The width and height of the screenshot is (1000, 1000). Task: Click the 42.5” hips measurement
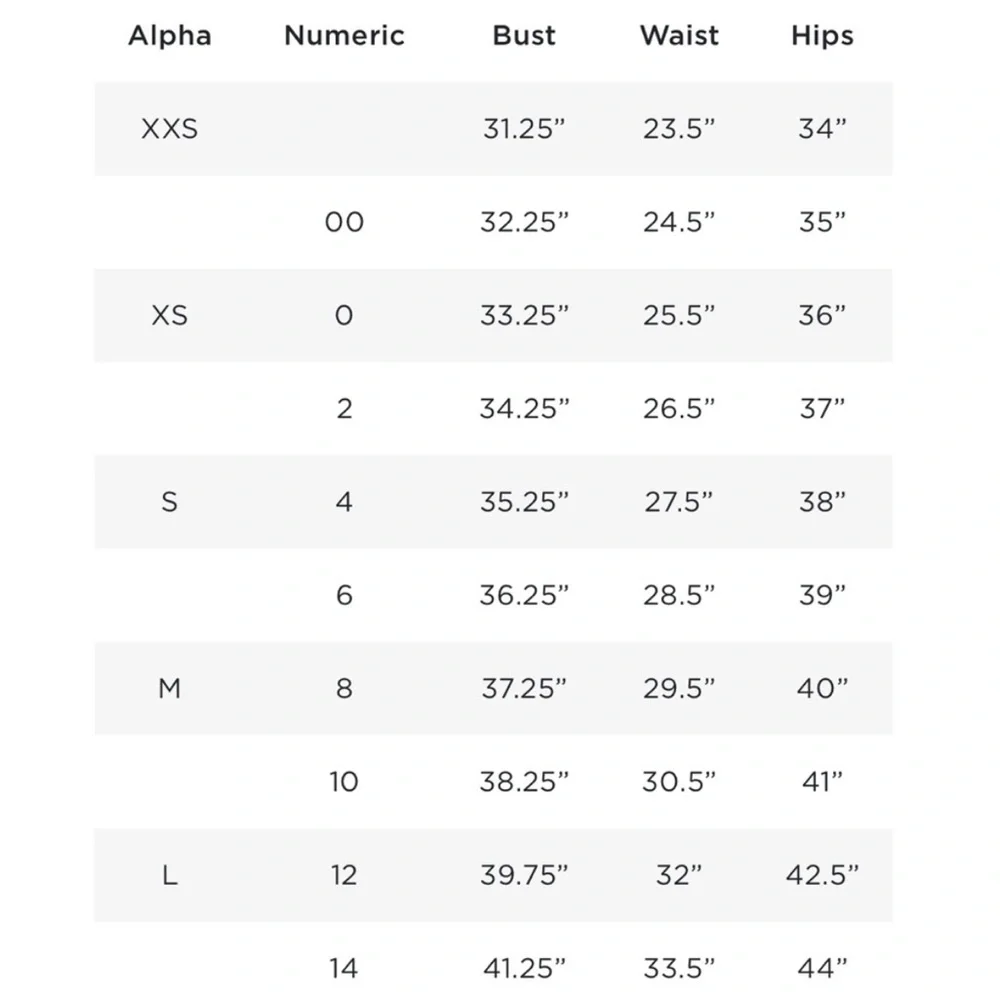[x=822, y=875]
